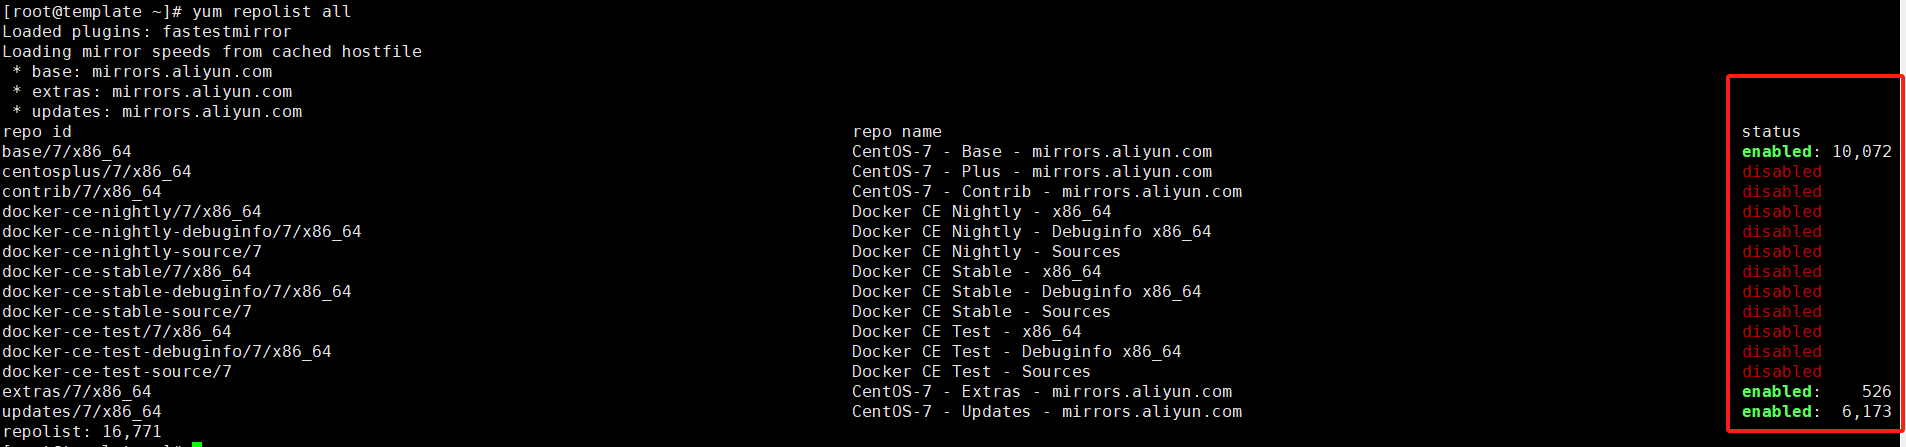Image resolution: width=1906 pixels, height=447 pixels.
Task: Click the enabled status showing 526
Action: tap(1817, 392)
